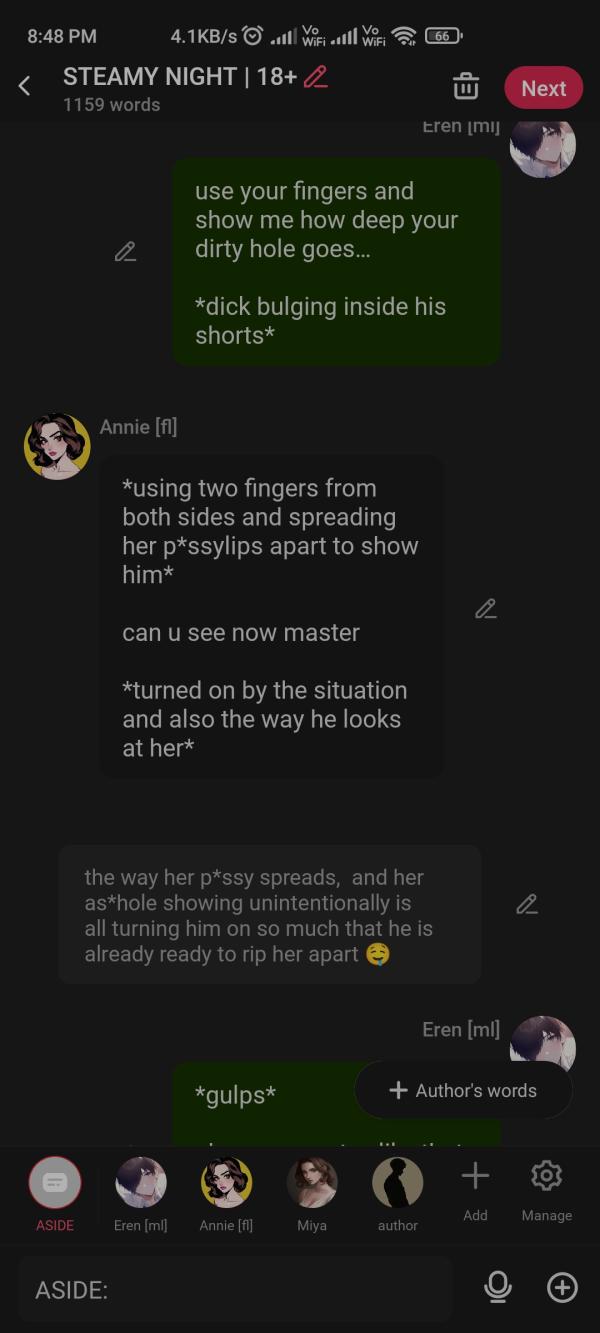Edit Annie's message with the pencil icon
Viewport: 600px width, 1333px height.
pyautogui.click(x=486, y=609)
